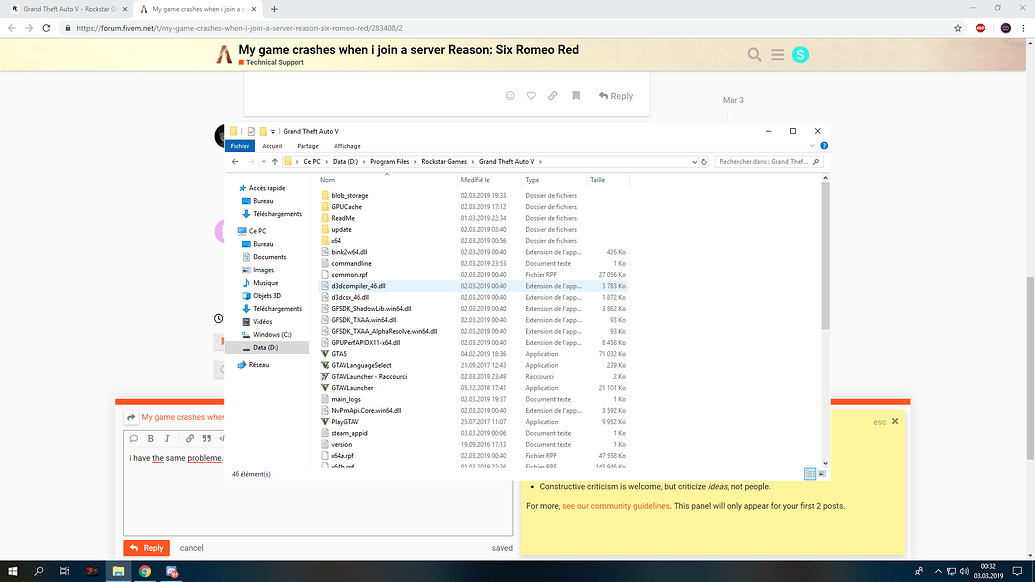The image size is (1035, 582).
Task: Refresh the Explorer address bar
Action: pos(704,162)
